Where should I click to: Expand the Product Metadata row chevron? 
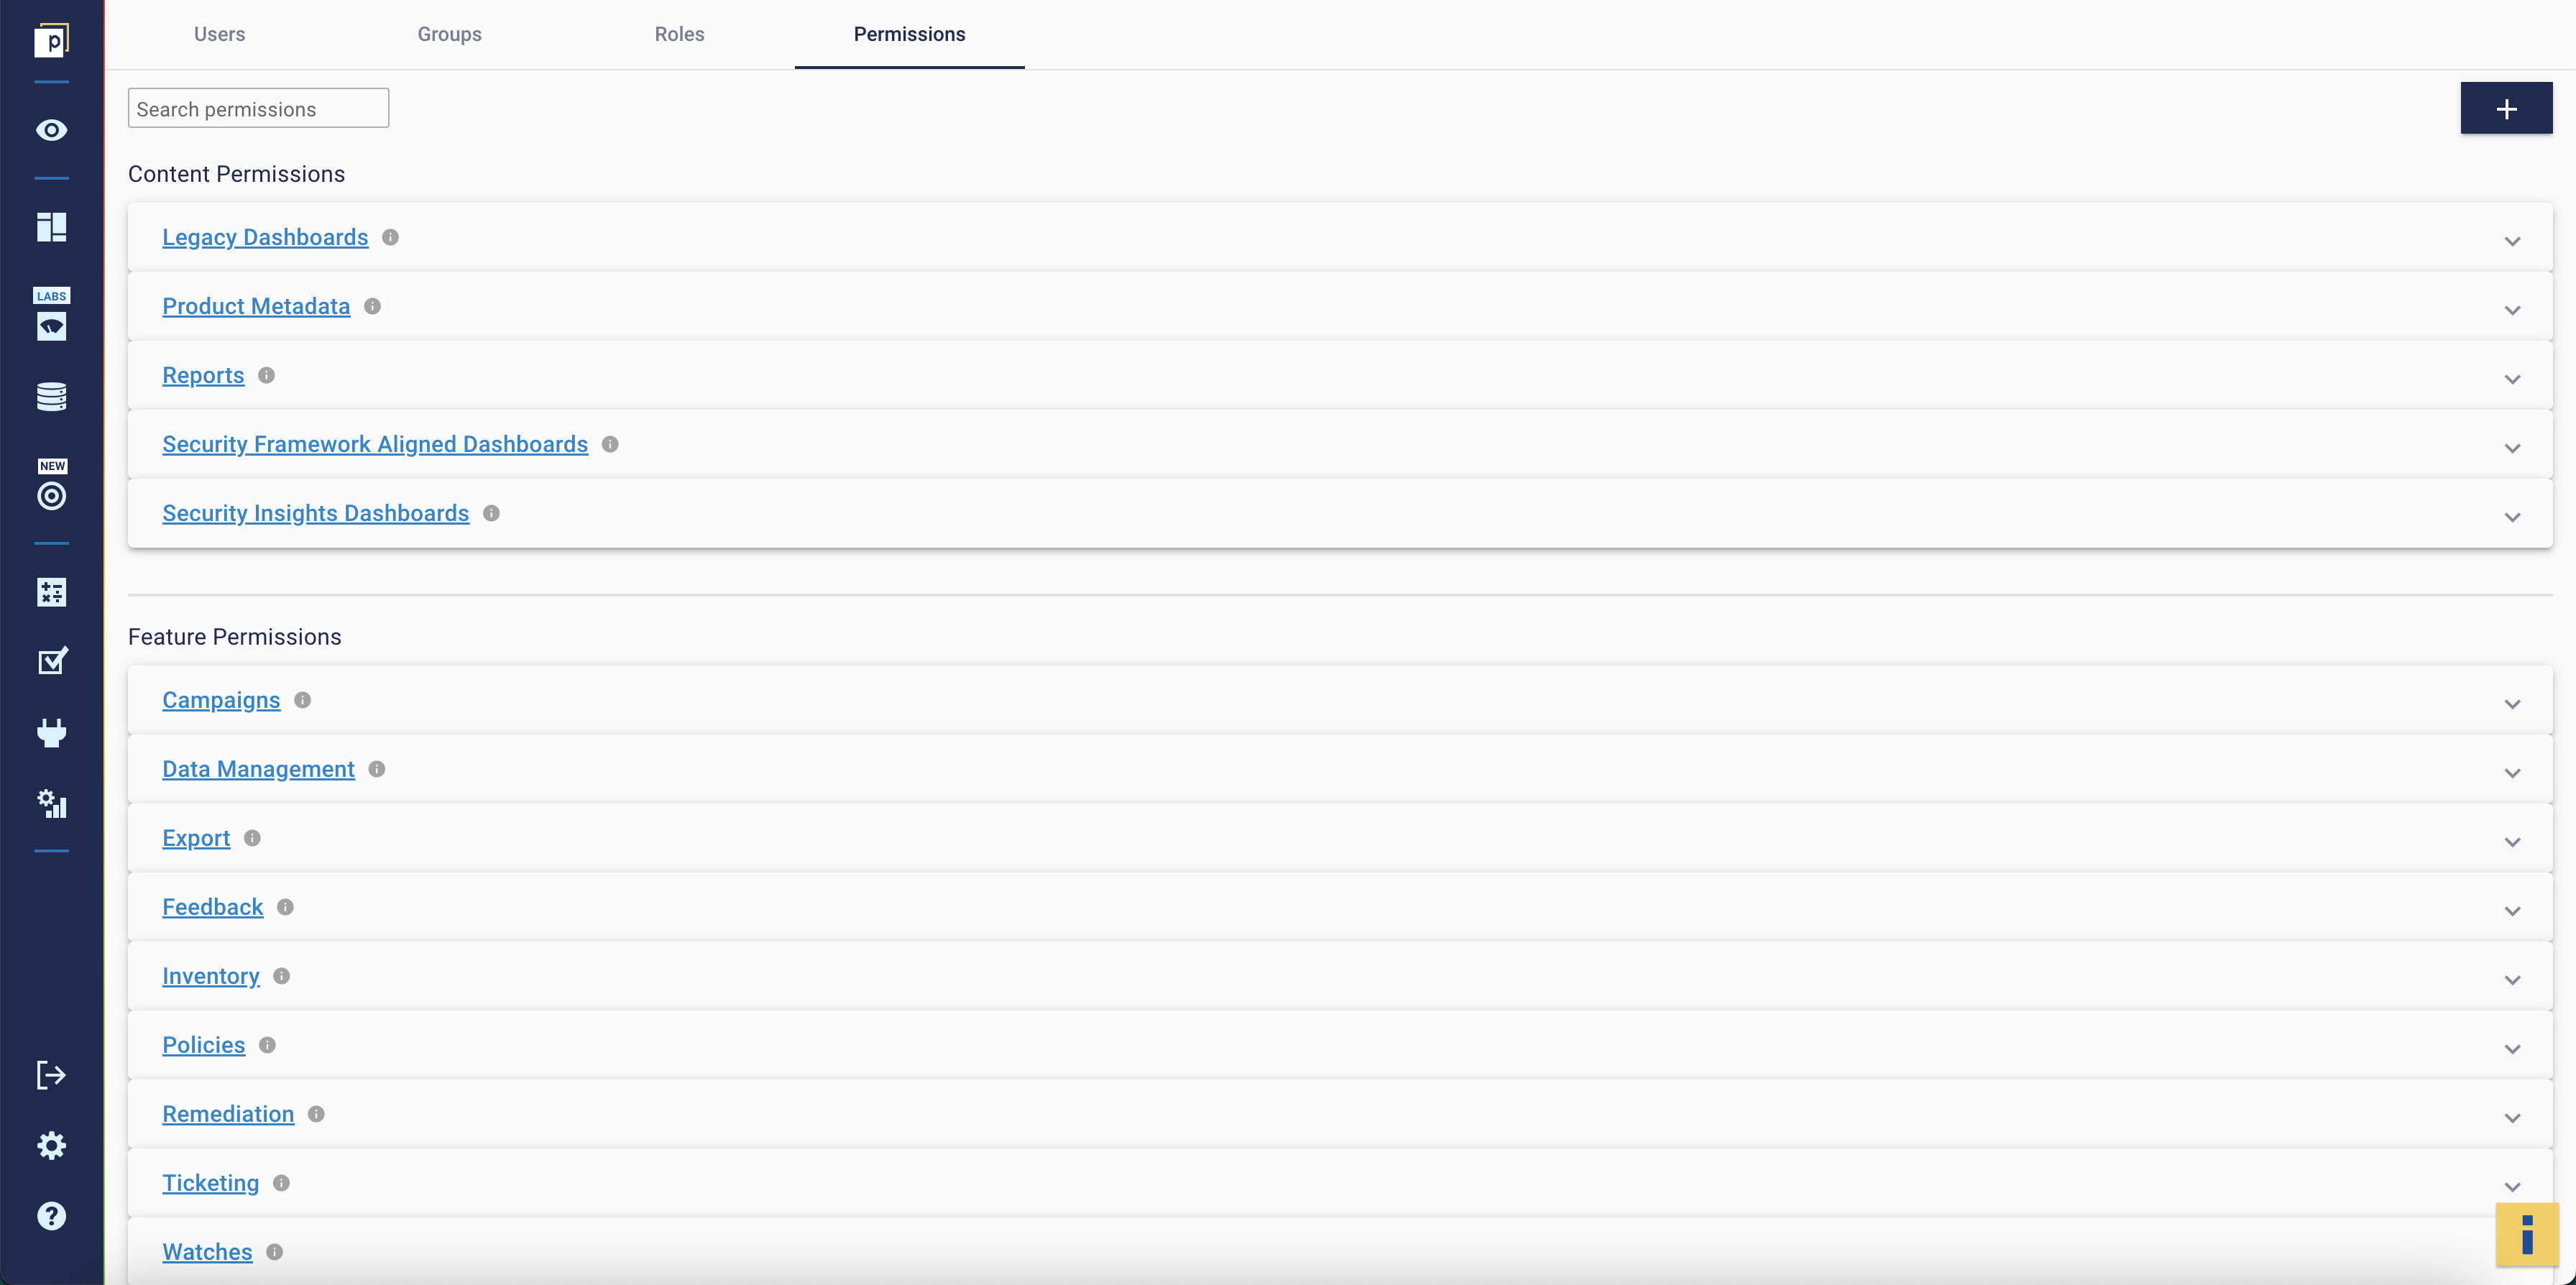point(2512,310)
